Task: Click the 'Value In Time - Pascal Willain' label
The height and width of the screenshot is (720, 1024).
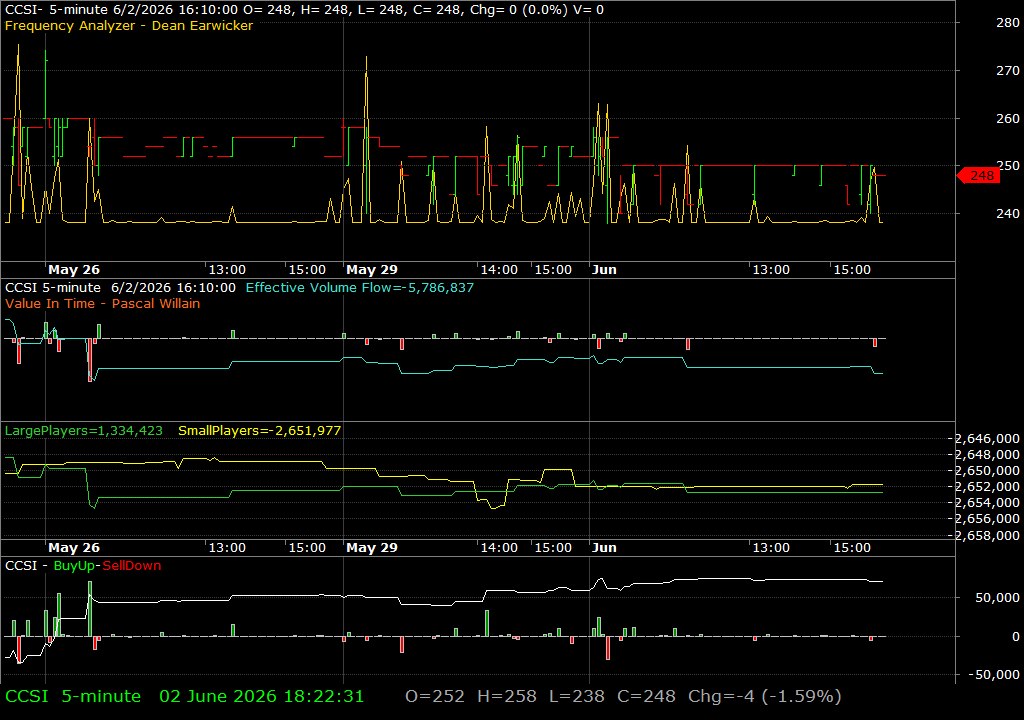Action: tap(103, 303)
